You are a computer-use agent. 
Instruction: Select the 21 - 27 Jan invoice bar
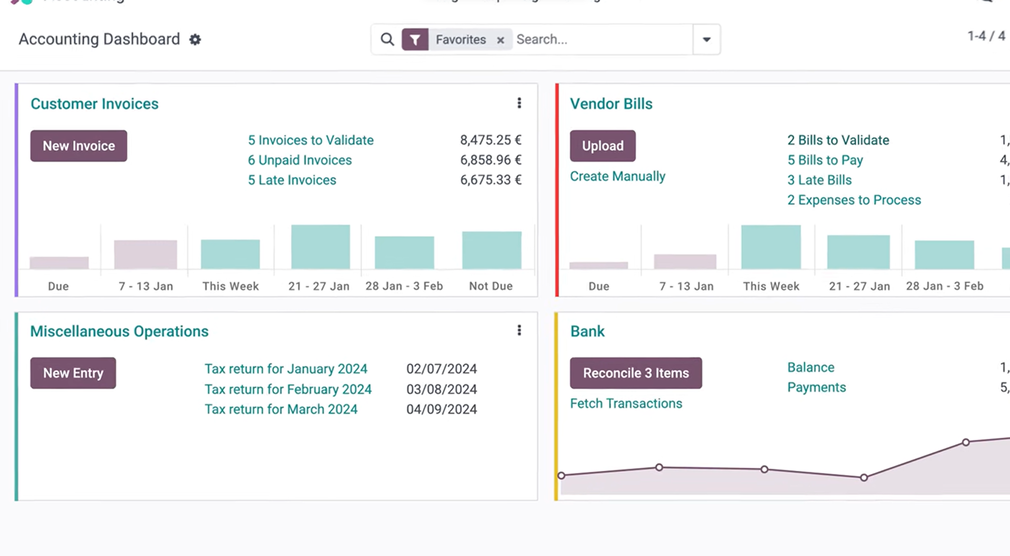click(x=320, y=247)
